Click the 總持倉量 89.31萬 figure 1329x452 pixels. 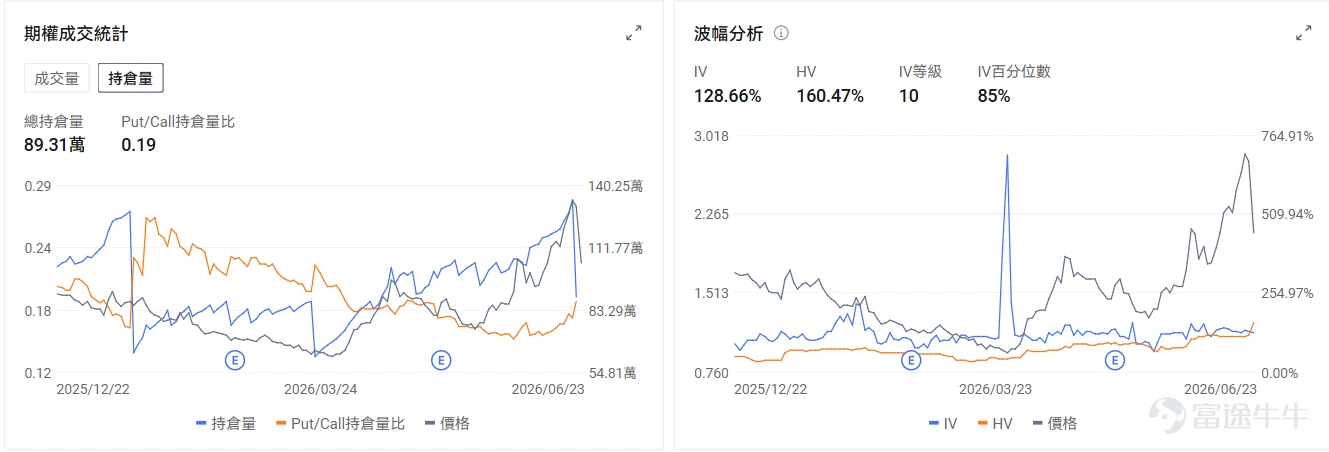coord(54,145)
